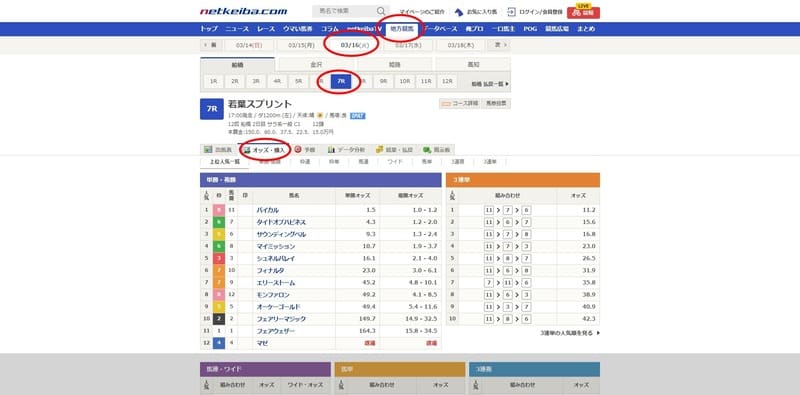Select 上位人気一覧 odds sub-tab
This screenshot has height=395, width=800.
click(x=224, y=162)
